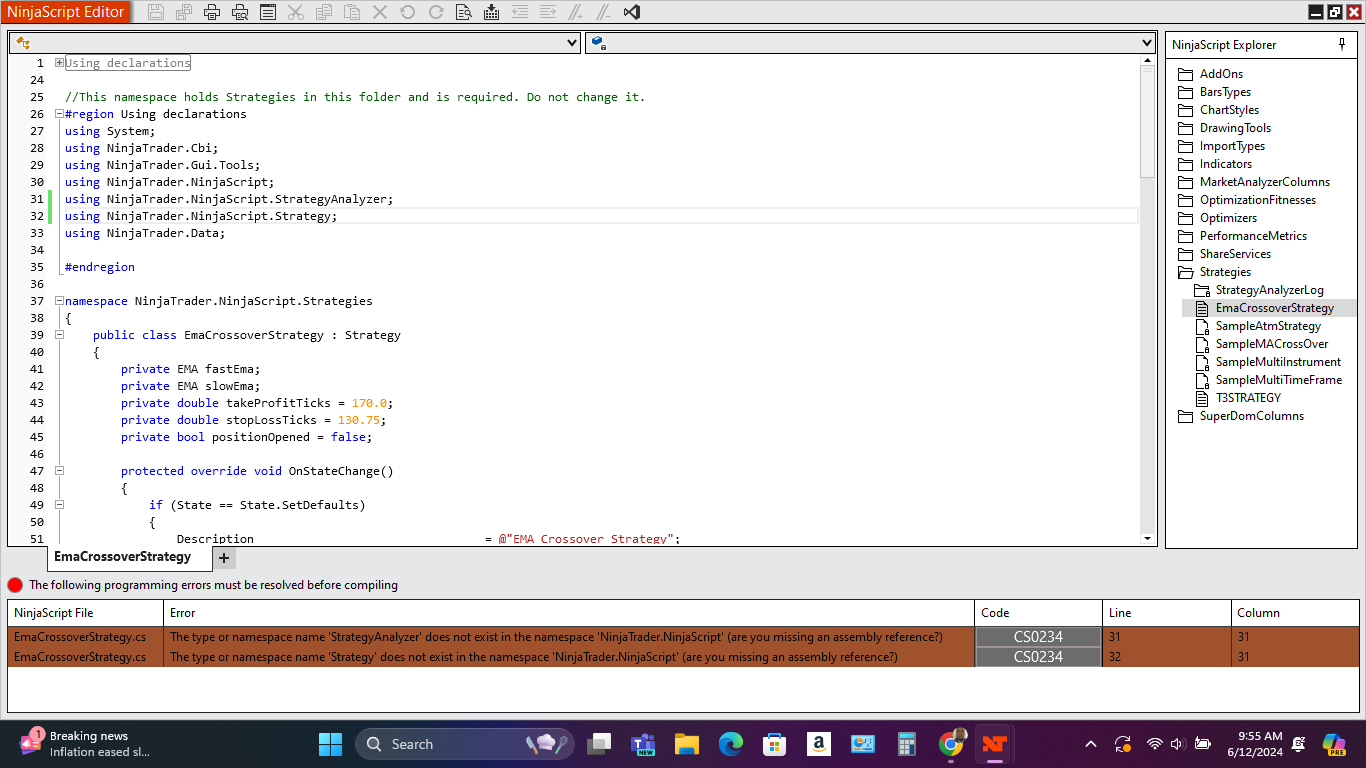Open the Windows Start menu
This screenshot has width=1366, height=768.
coord(330,744)
